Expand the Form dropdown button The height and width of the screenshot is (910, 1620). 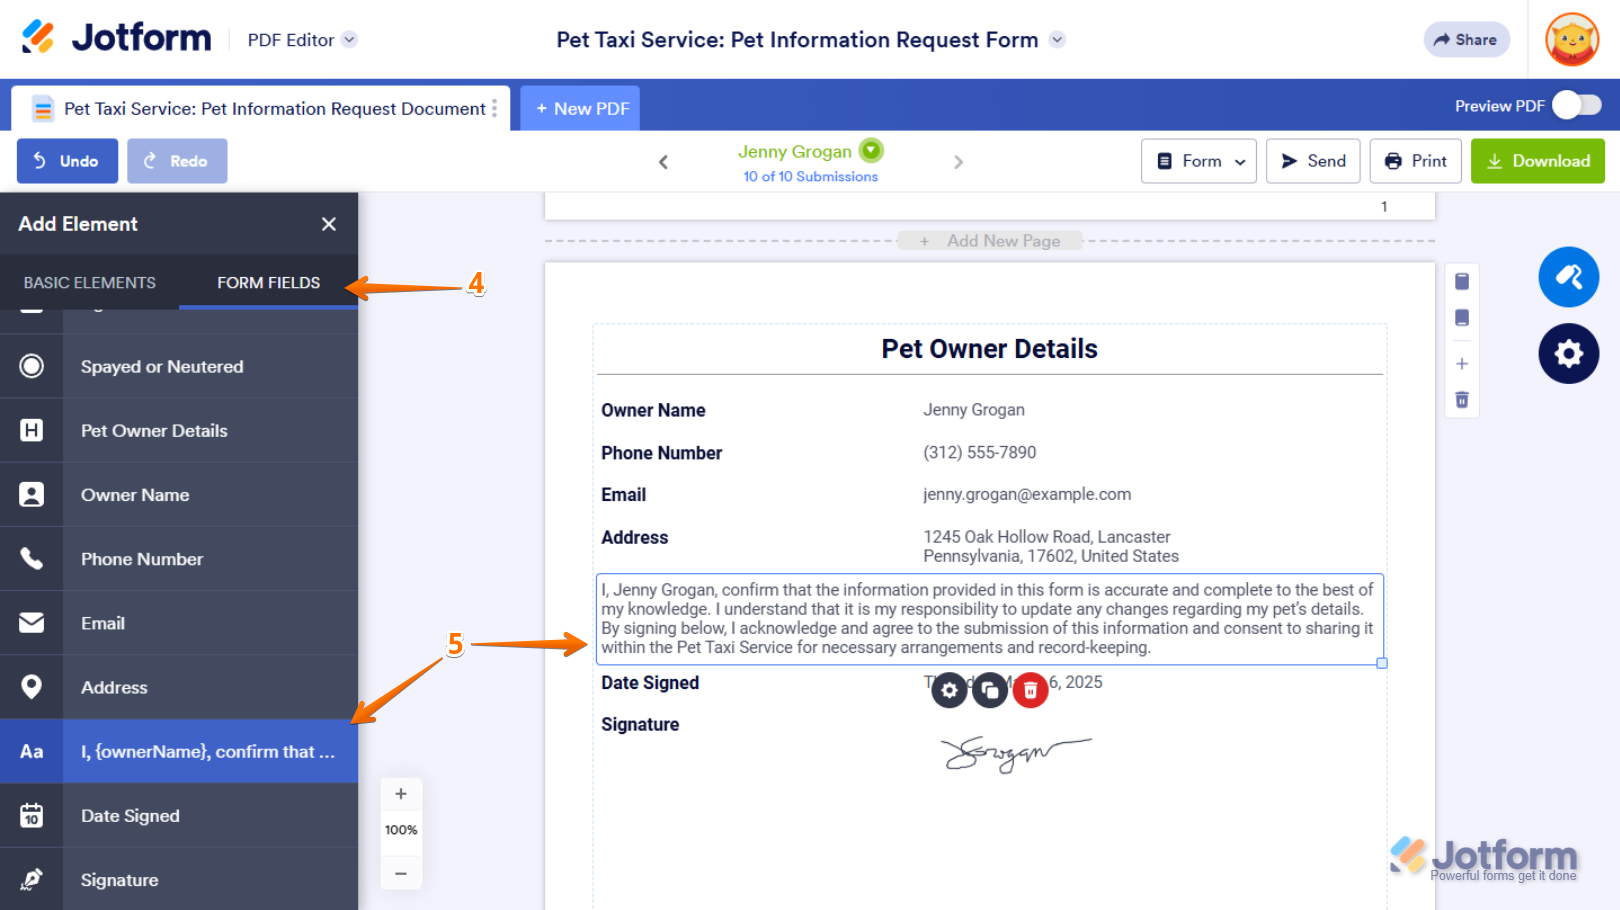click(1199, 161)
